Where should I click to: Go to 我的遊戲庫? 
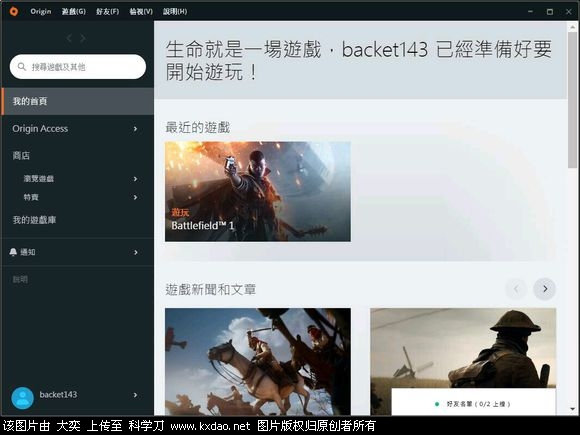point(34,220)
